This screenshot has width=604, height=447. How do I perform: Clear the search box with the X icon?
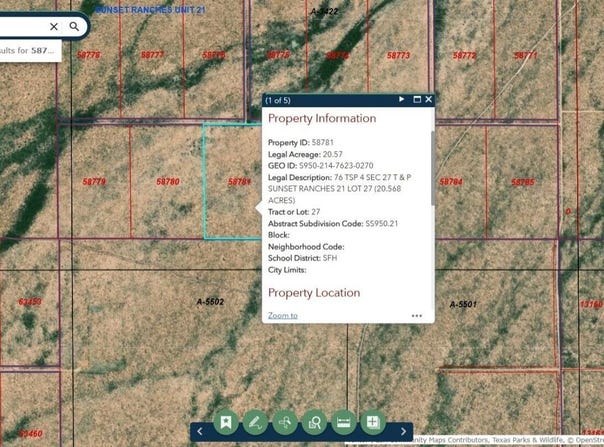pos(54,27)
